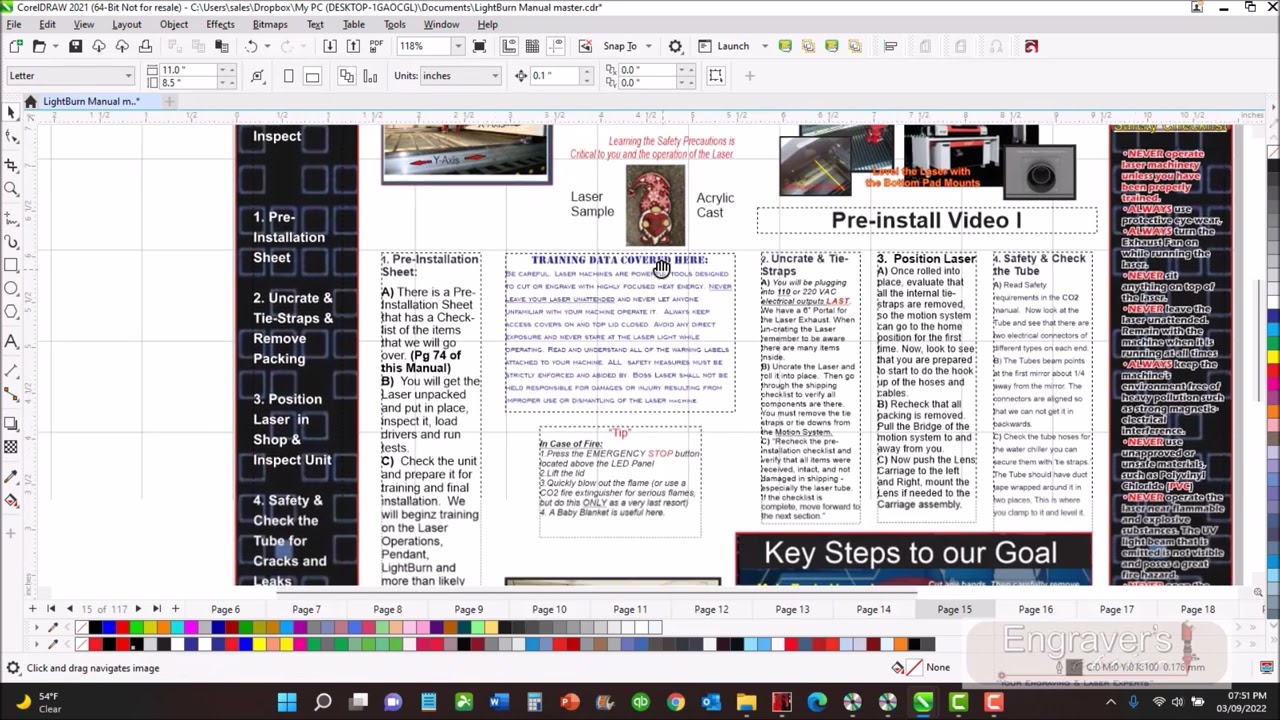1280x720 pixels.
Task: Expand the Undo history dropdown arrow
Action: tap(268, 46)
